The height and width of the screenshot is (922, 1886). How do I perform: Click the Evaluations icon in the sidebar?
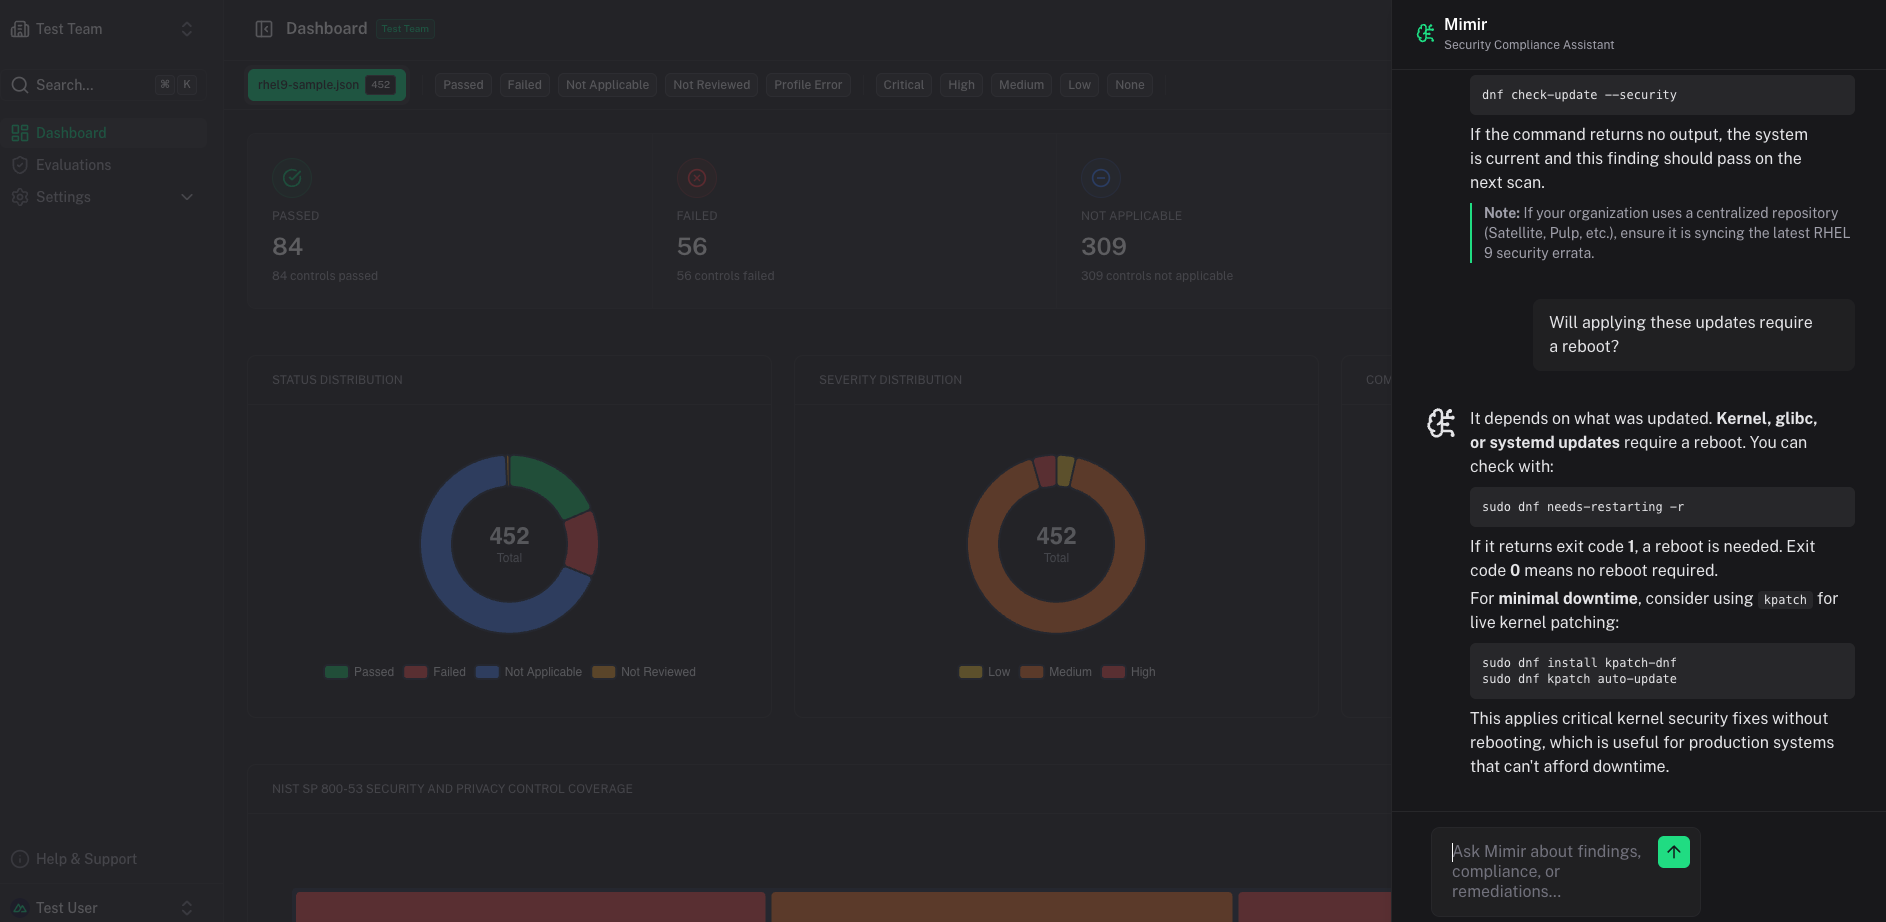(19, 164)
